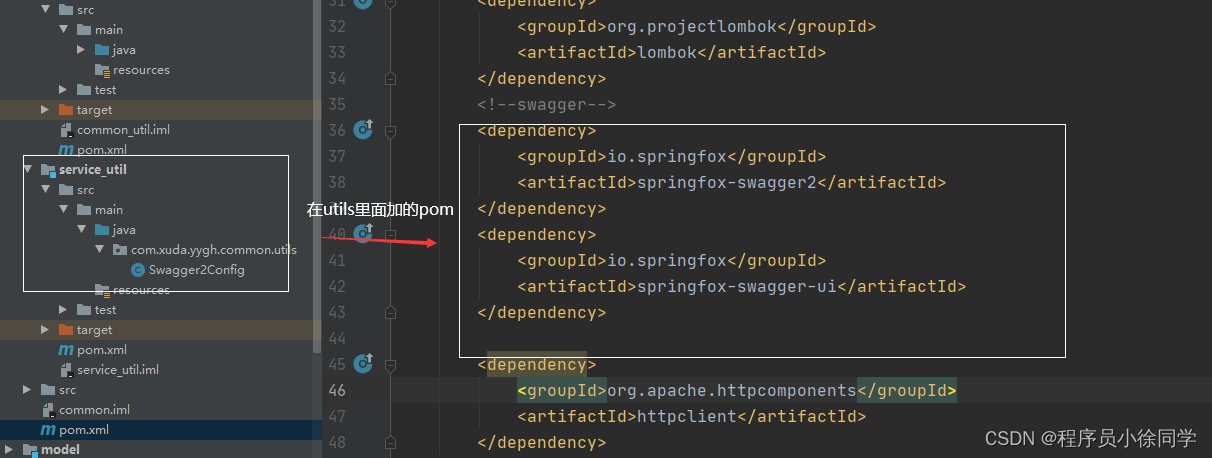Click the Maven icon of the highlighted bottom pom.xml
The height and width of the screenshot is (458, 1212).
(x=47, y=430)
